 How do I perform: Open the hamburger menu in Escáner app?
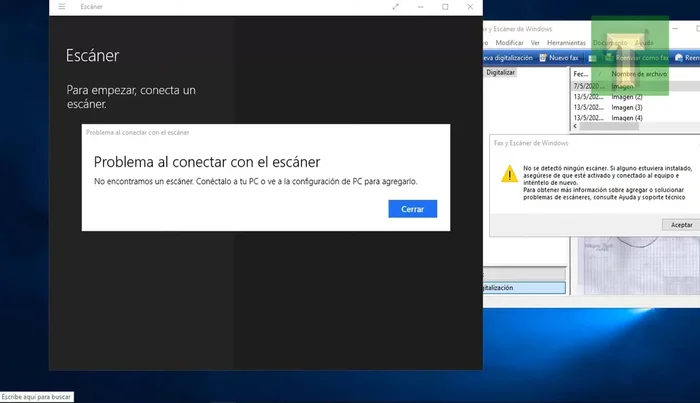pos(62,7)
